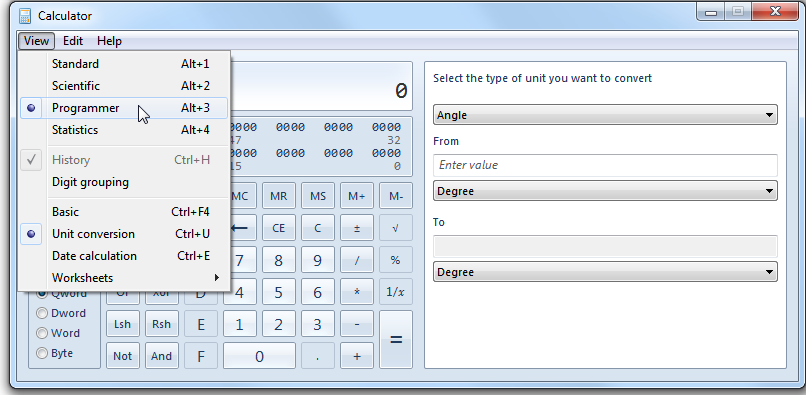Image resolution: width=806 pixels, height=395 pixels.
Task: Click the M+ memory add button
Action: click(x=357, y=196)
